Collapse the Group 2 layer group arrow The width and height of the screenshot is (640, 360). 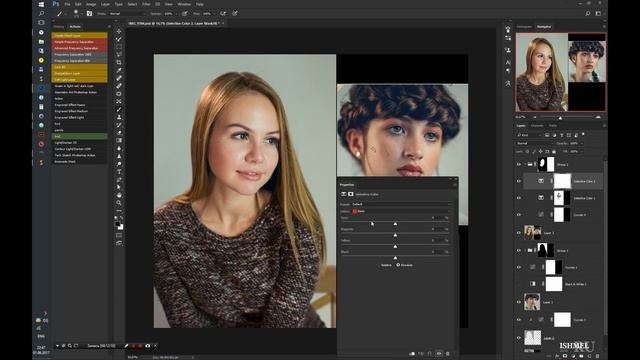coord(525,164)
